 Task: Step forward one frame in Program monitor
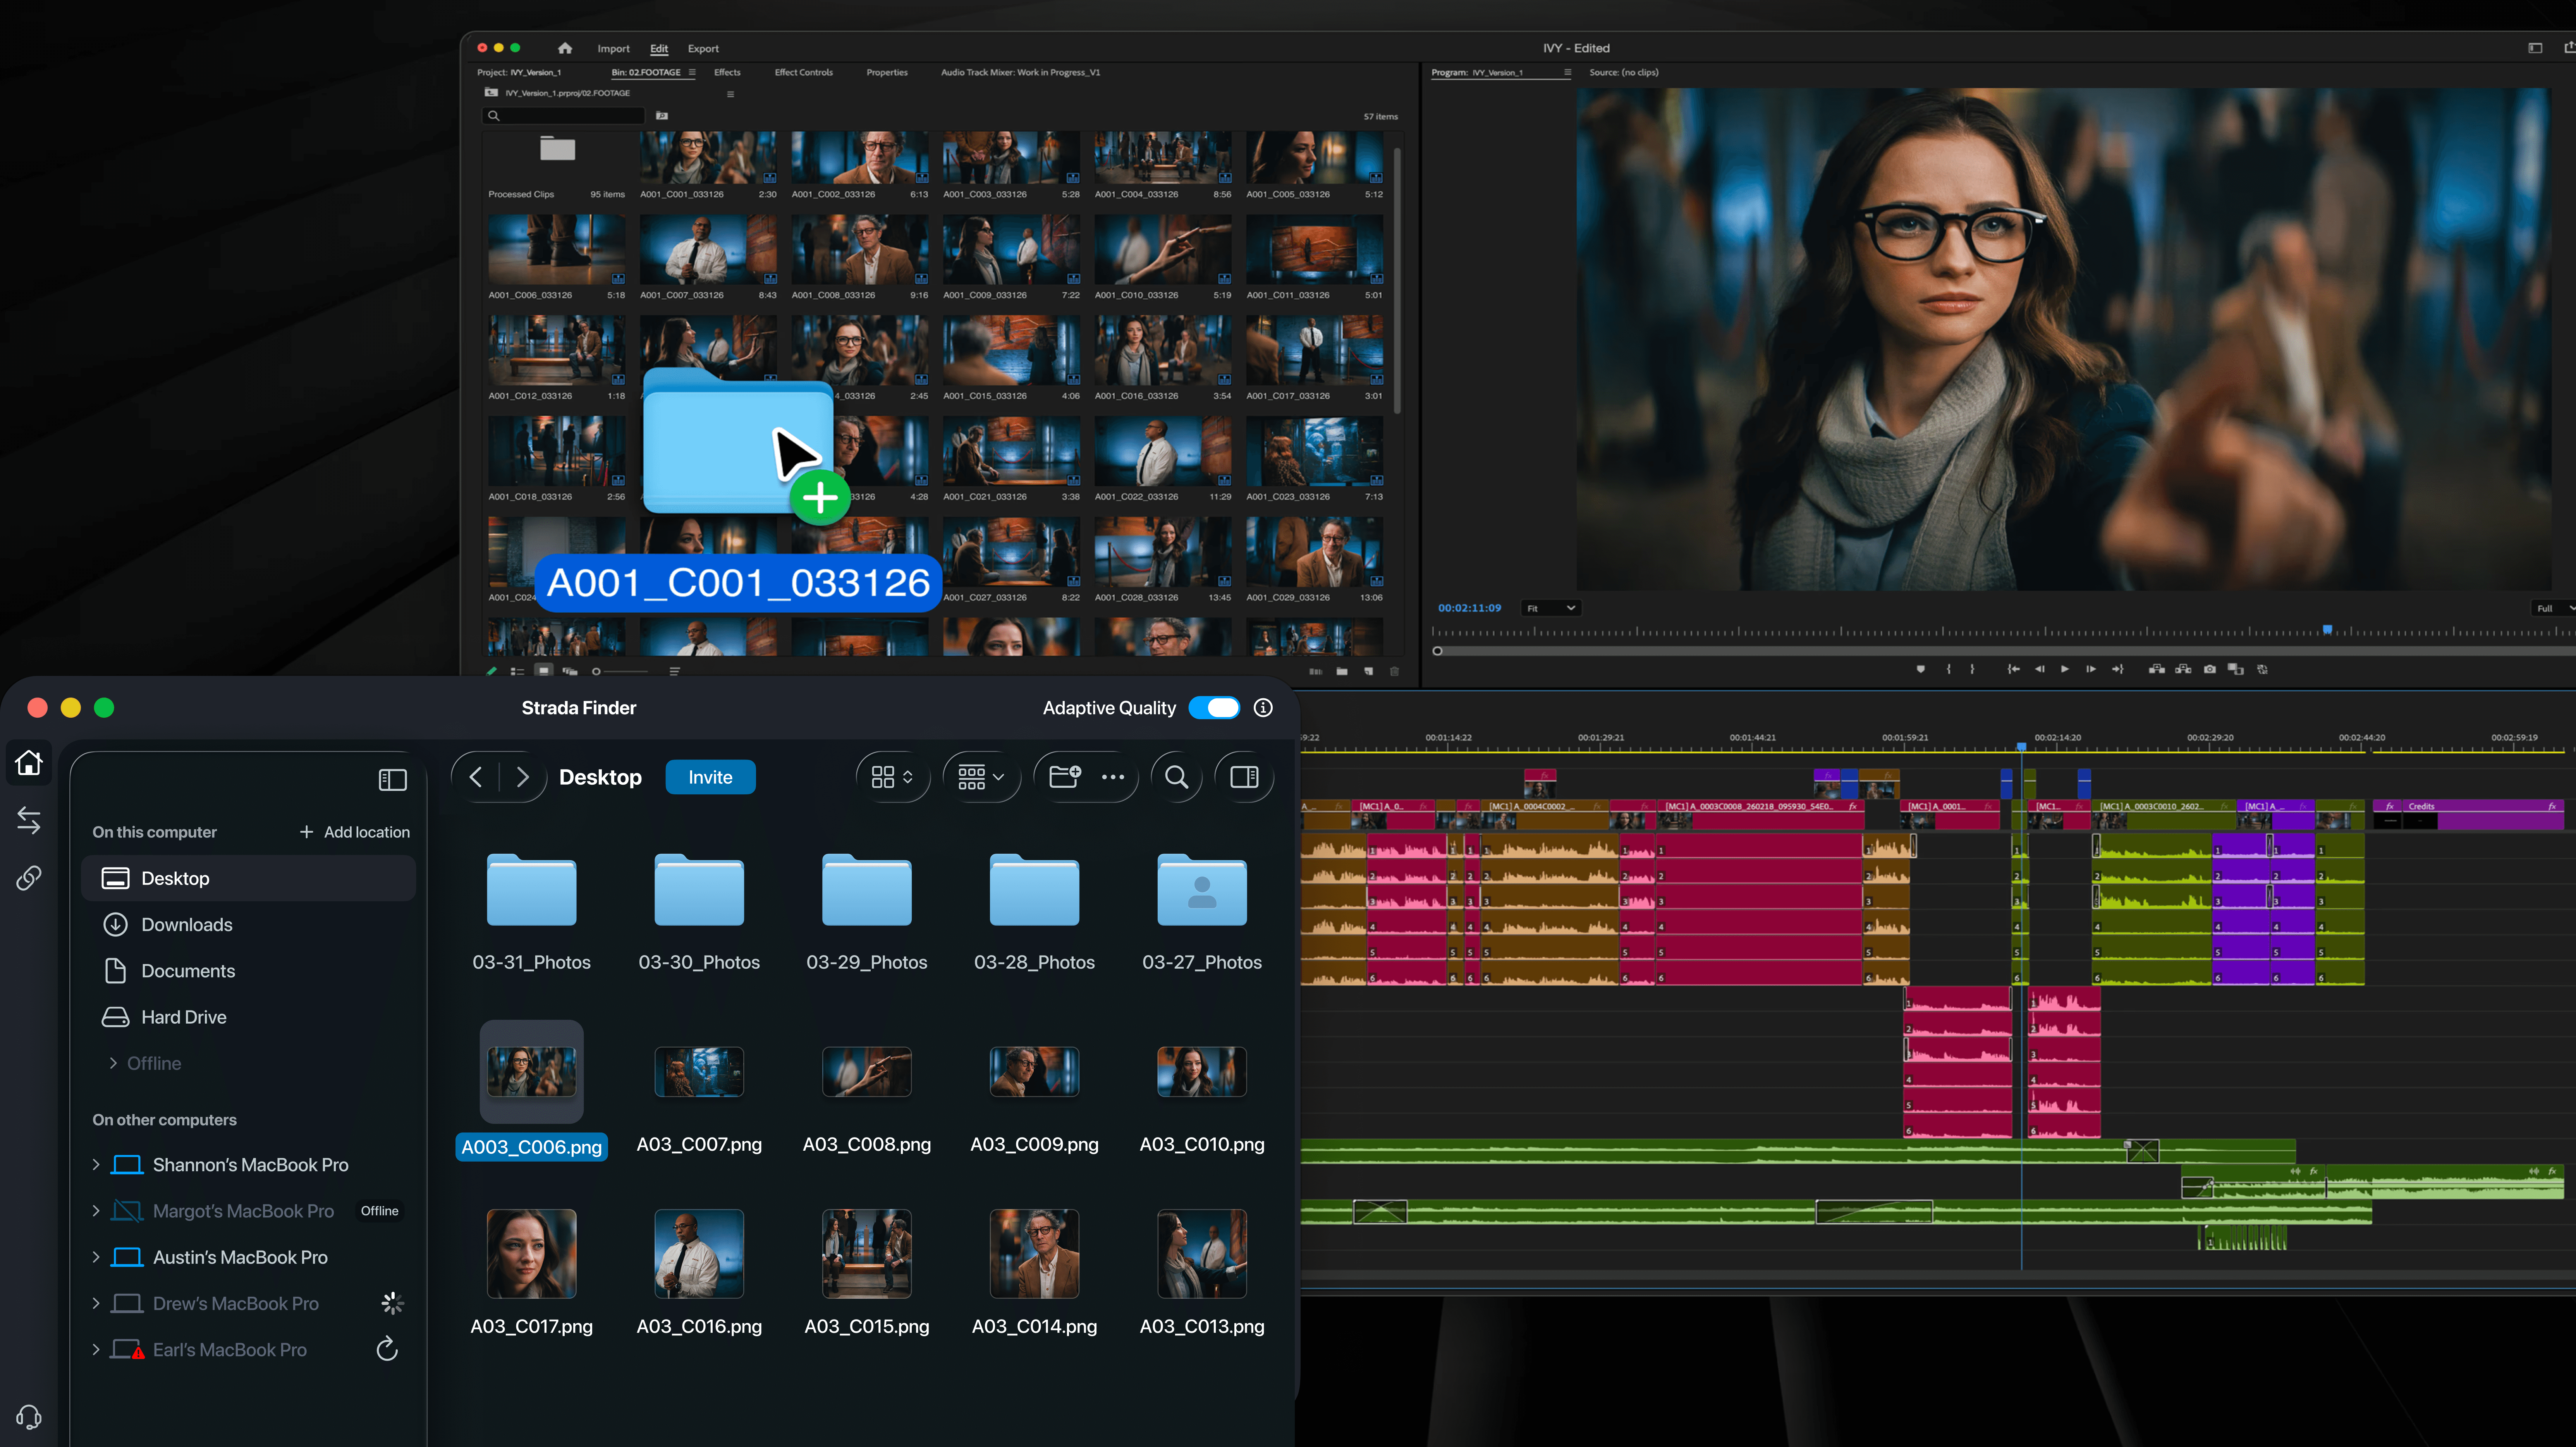coord(2091,669)
